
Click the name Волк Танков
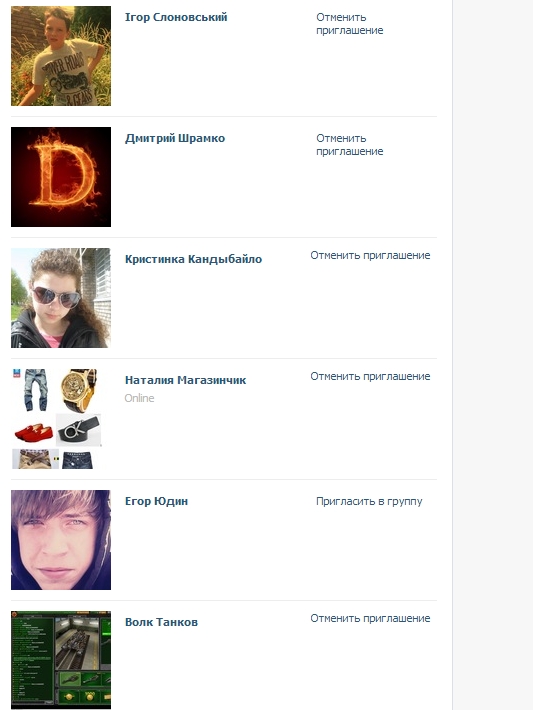(x=161, y=622)
